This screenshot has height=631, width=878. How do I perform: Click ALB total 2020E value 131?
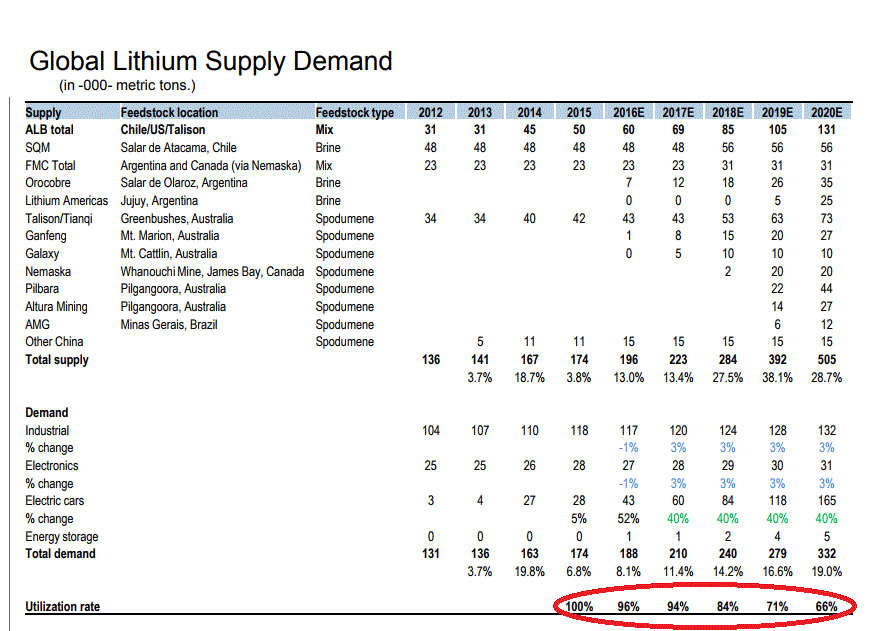click(826, 130)
